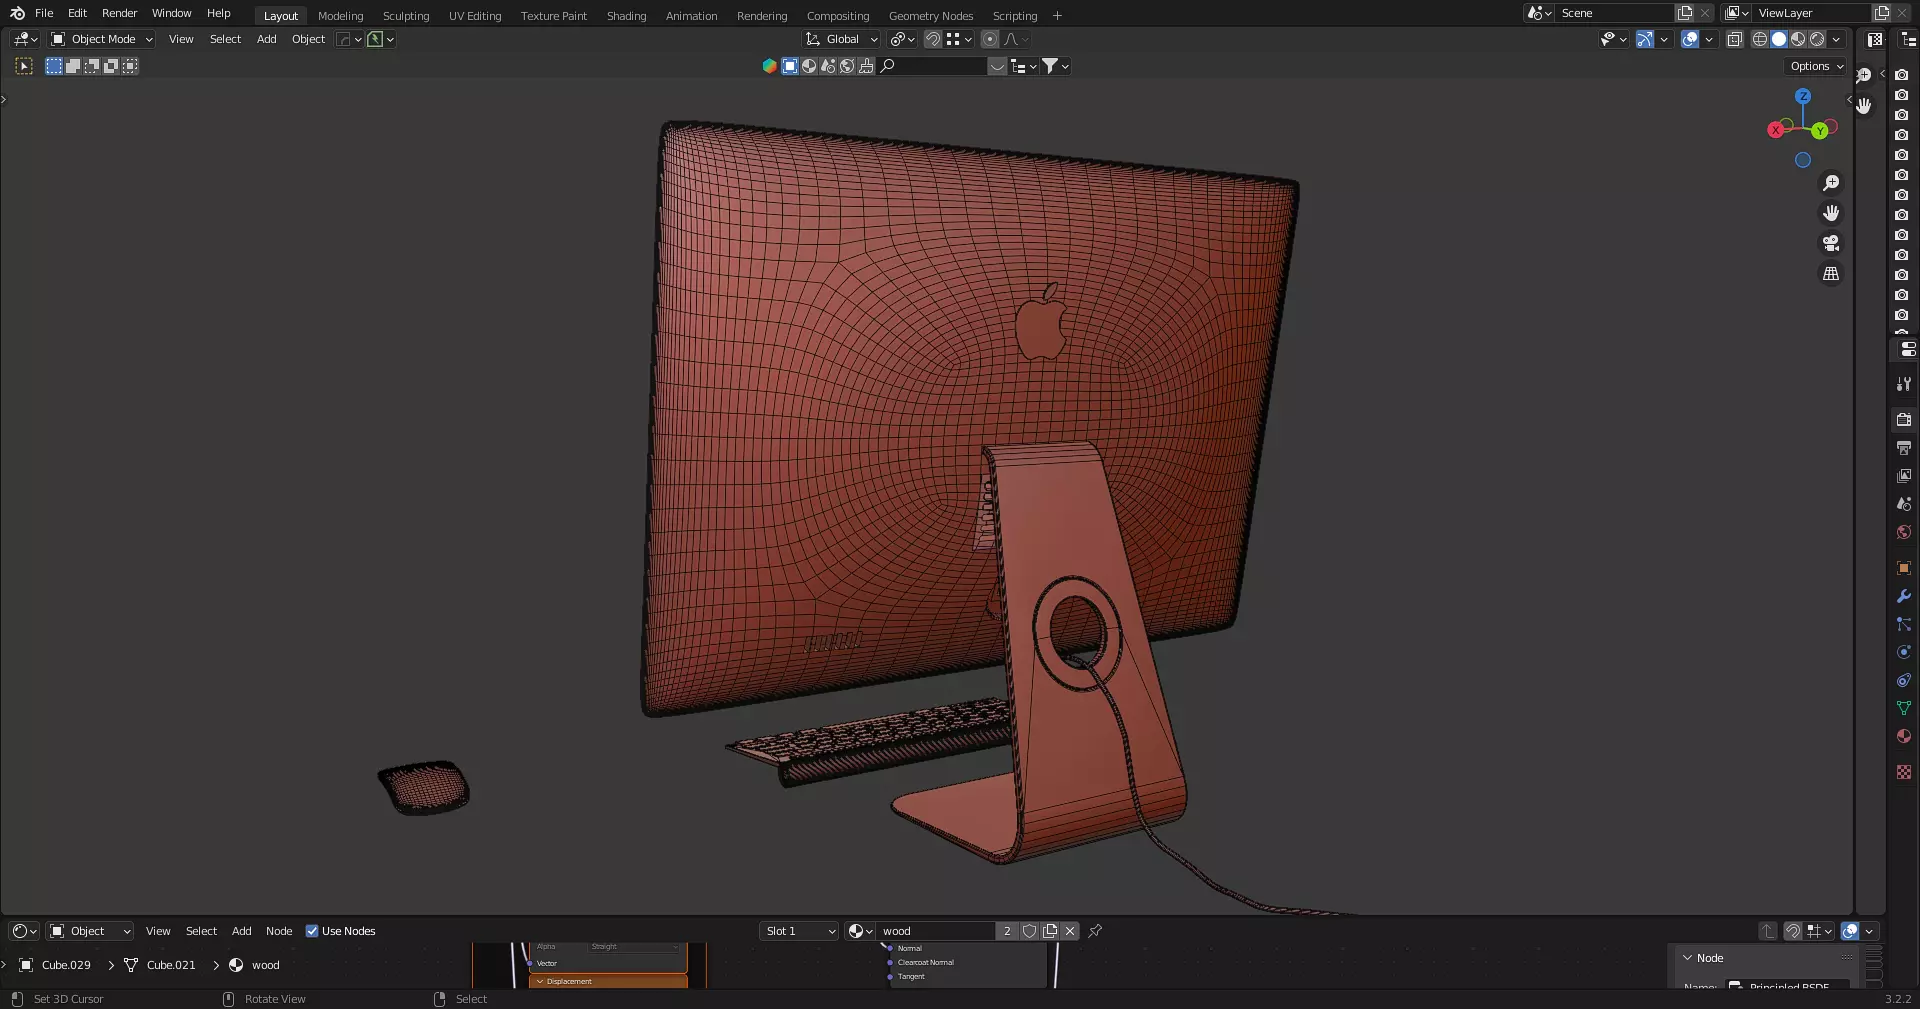
Task: Open the File menu
Action: (x=44, y=13)
